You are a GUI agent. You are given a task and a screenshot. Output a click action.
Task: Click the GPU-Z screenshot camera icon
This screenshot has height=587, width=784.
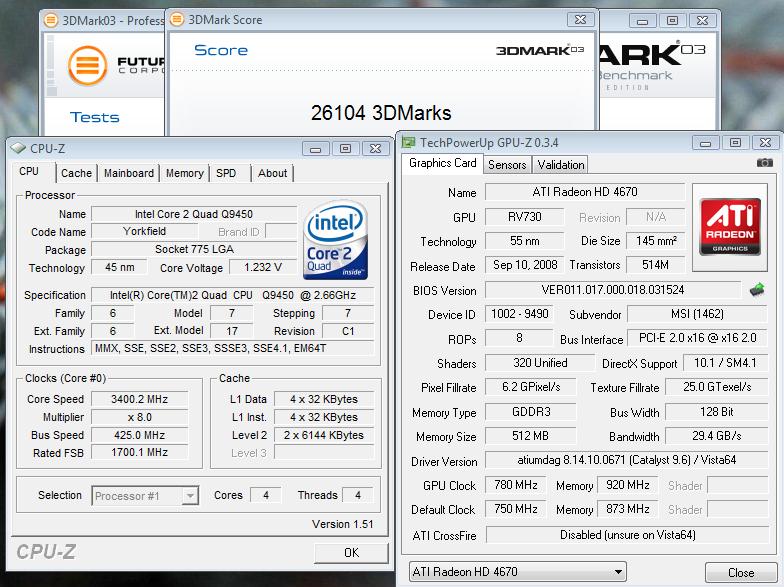[764, 163]
